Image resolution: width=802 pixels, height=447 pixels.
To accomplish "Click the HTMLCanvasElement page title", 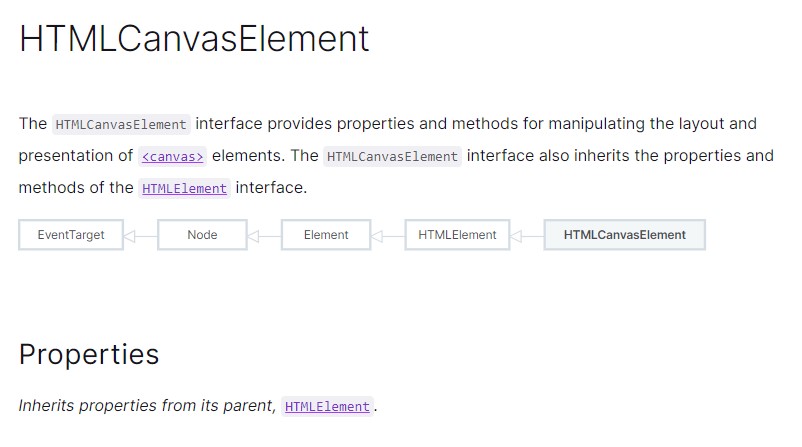I will pos(194,39).
